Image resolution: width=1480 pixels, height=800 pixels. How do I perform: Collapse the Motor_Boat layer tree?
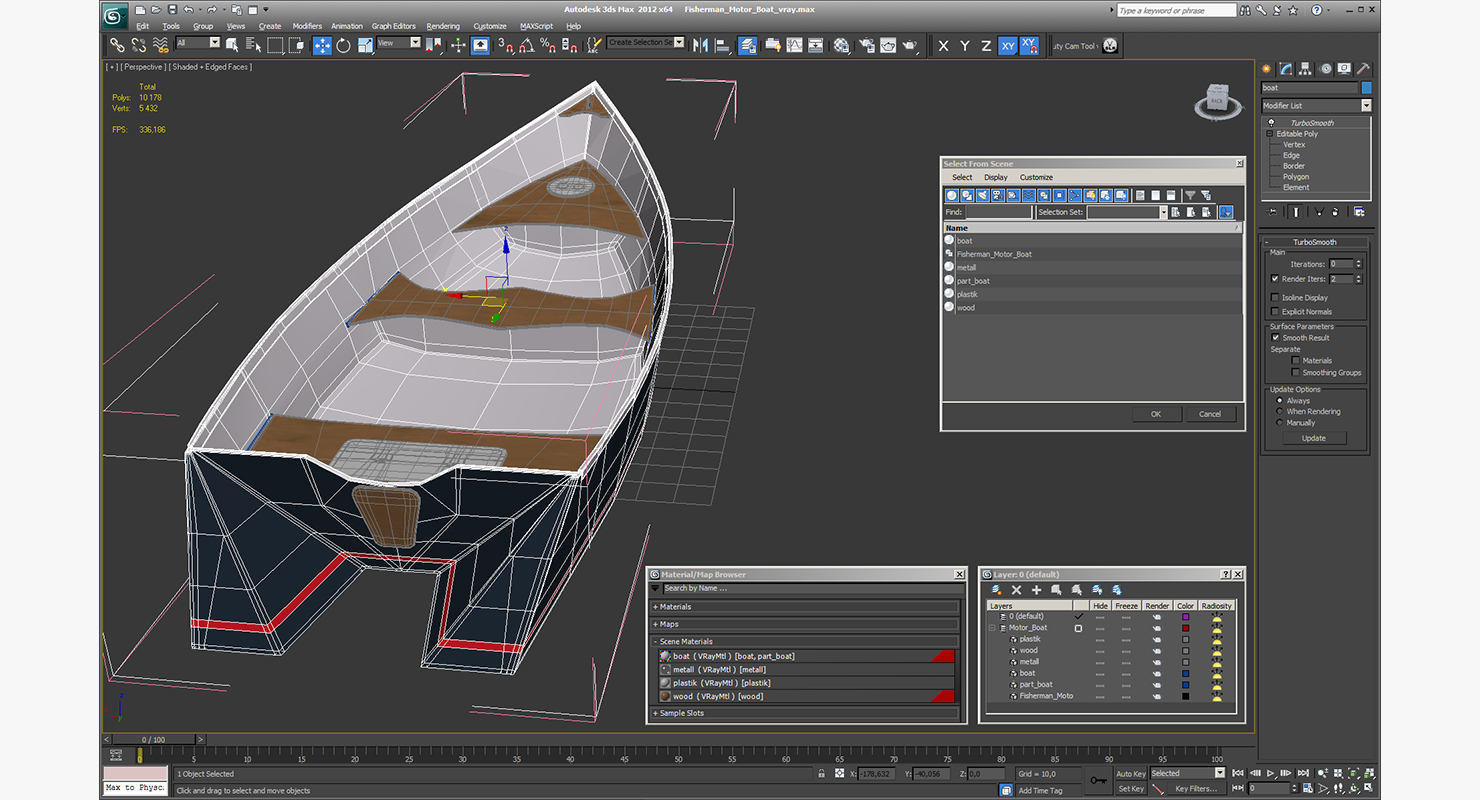[x=992, y=628]
